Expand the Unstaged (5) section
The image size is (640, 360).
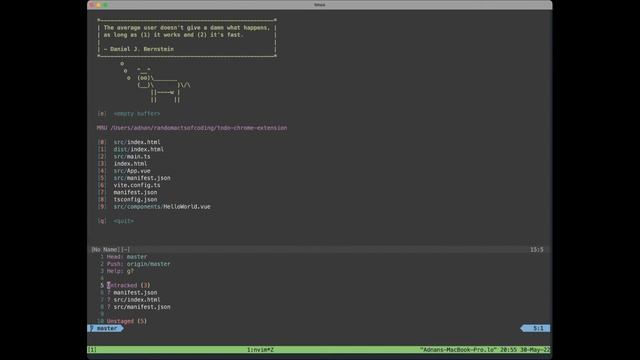pyautogui.click(x=127, y=321)
